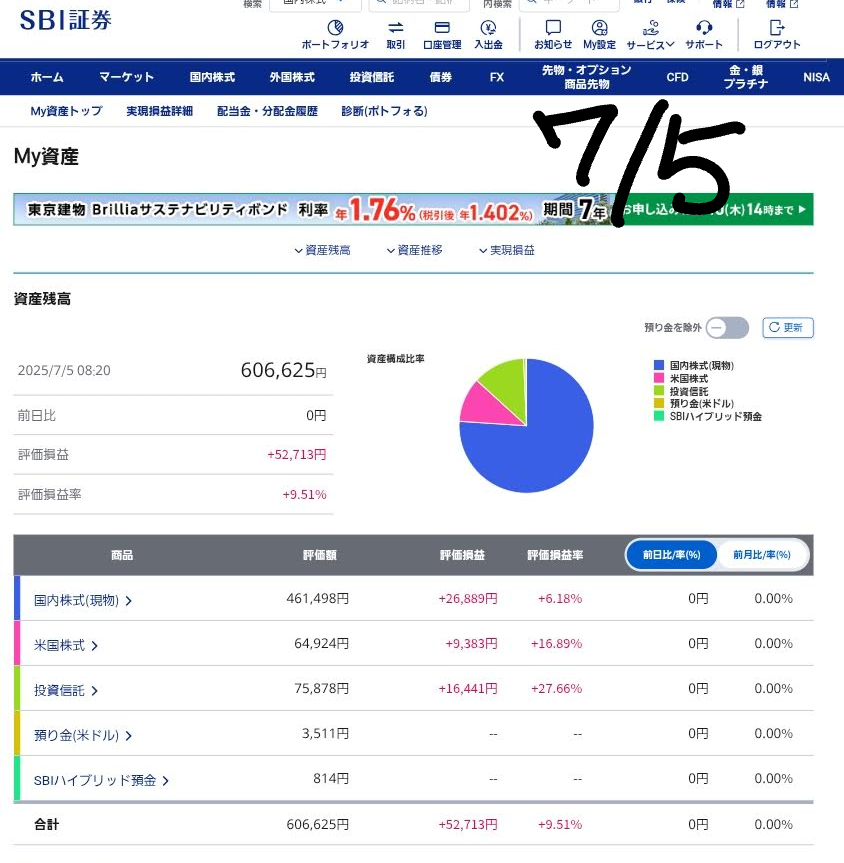Go to 実現損益詳細 sub-tab

[160, 111]
